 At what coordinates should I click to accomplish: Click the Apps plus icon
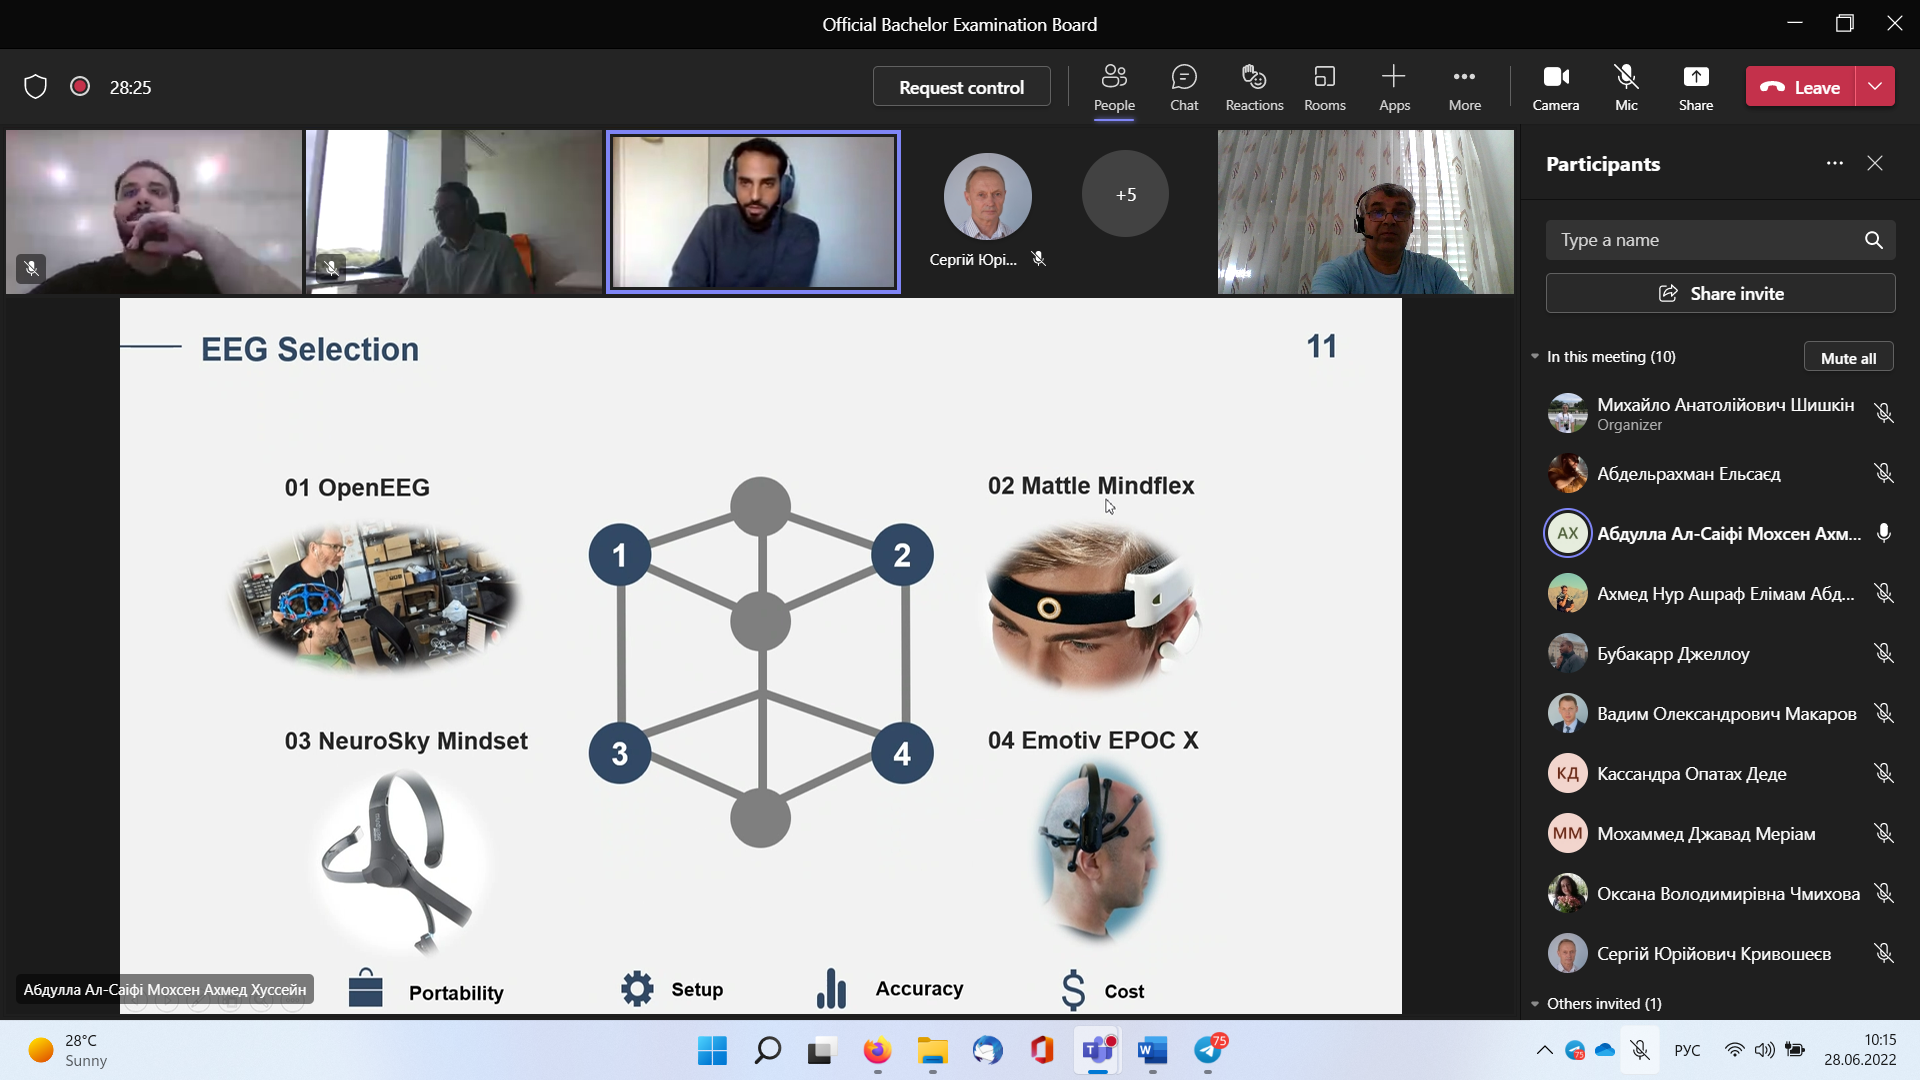[1393, 78]
